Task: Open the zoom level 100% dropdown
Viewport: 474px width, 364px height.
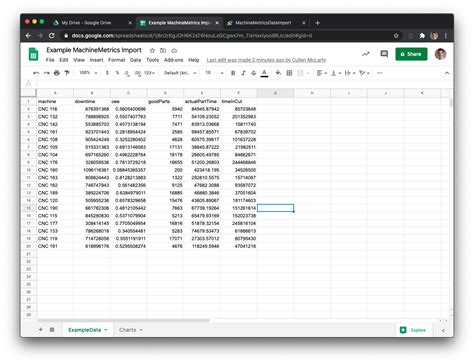Action: tap(88, 73)
